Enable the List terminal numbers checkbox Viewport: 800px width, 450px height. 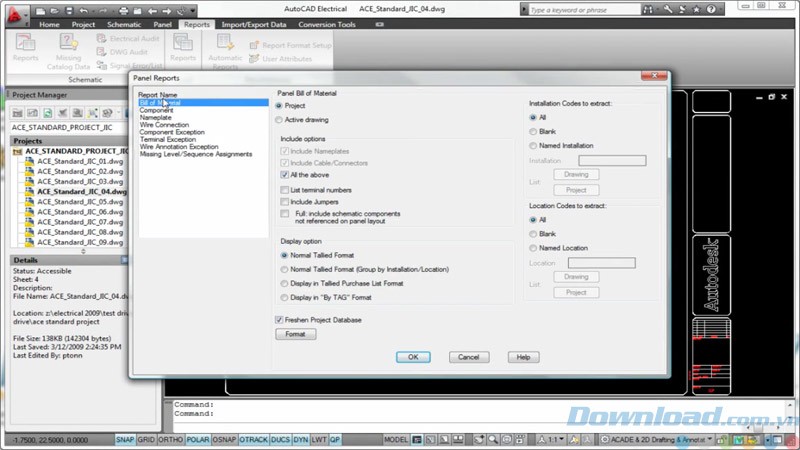point(285,189)
